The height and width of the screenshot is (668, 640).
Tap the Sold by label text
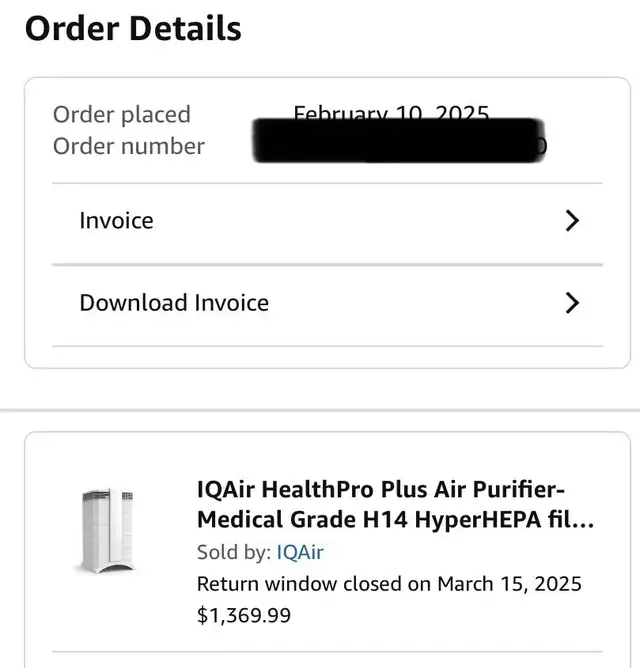click(234, 552)
